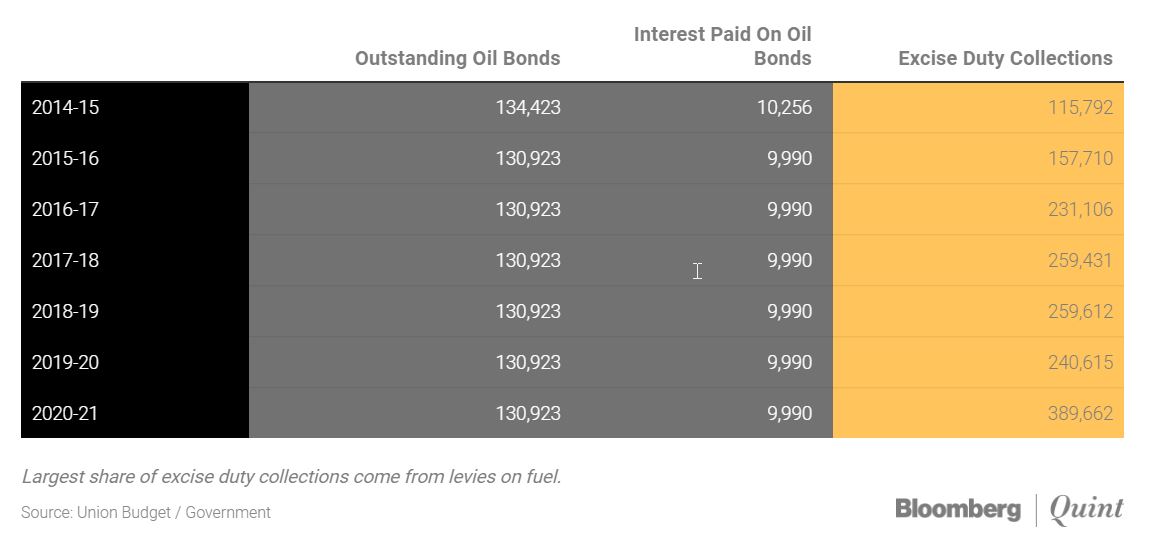Click the 2020-21 row label
Screen dimensions: 1158x544
click(x=65, y=413)
